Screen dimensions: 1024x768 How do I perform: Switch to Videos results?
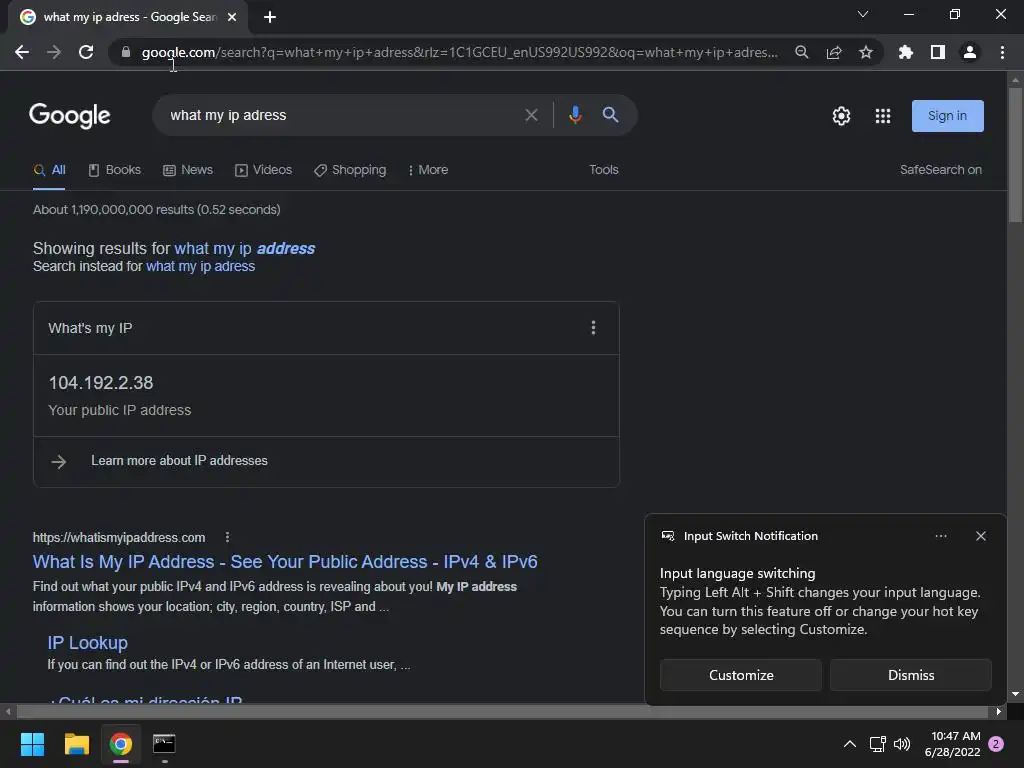264,170
